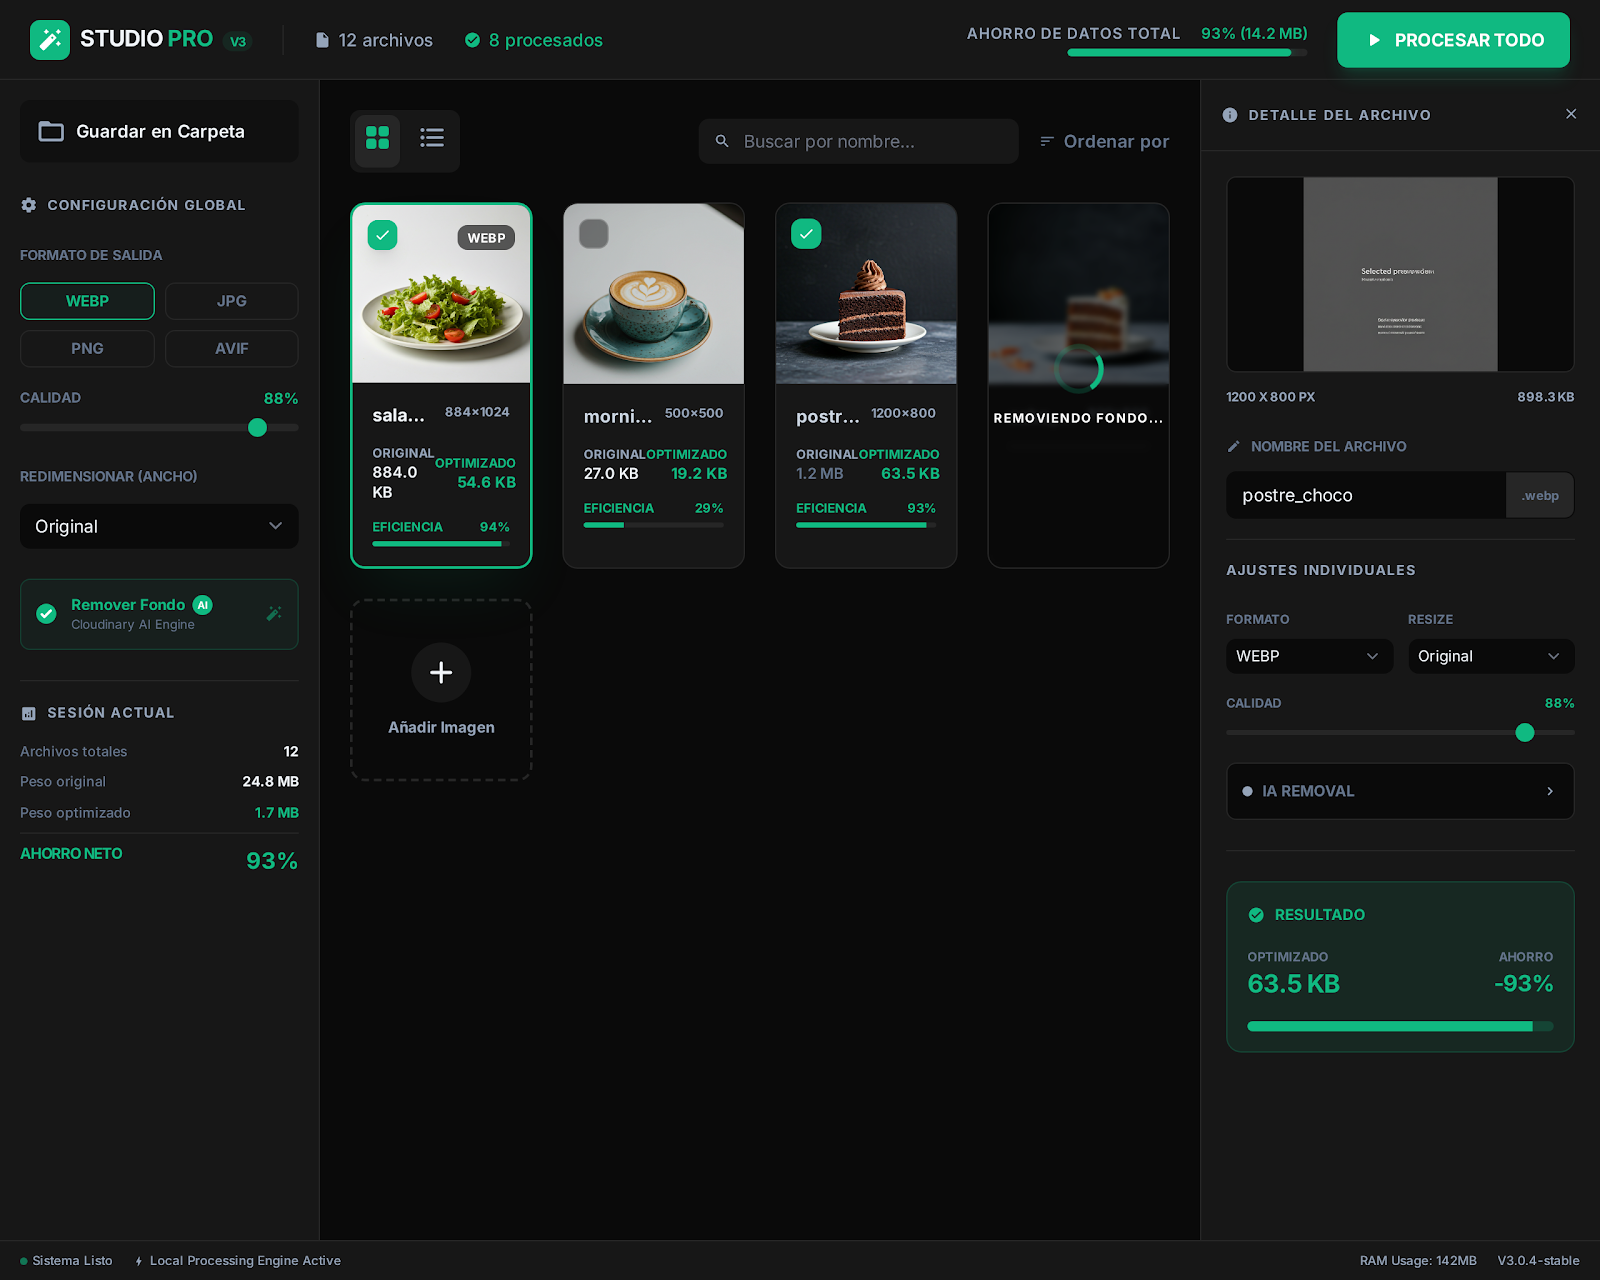Click the Studio Pro logo icon
1600x1280 pixels.
50,40
